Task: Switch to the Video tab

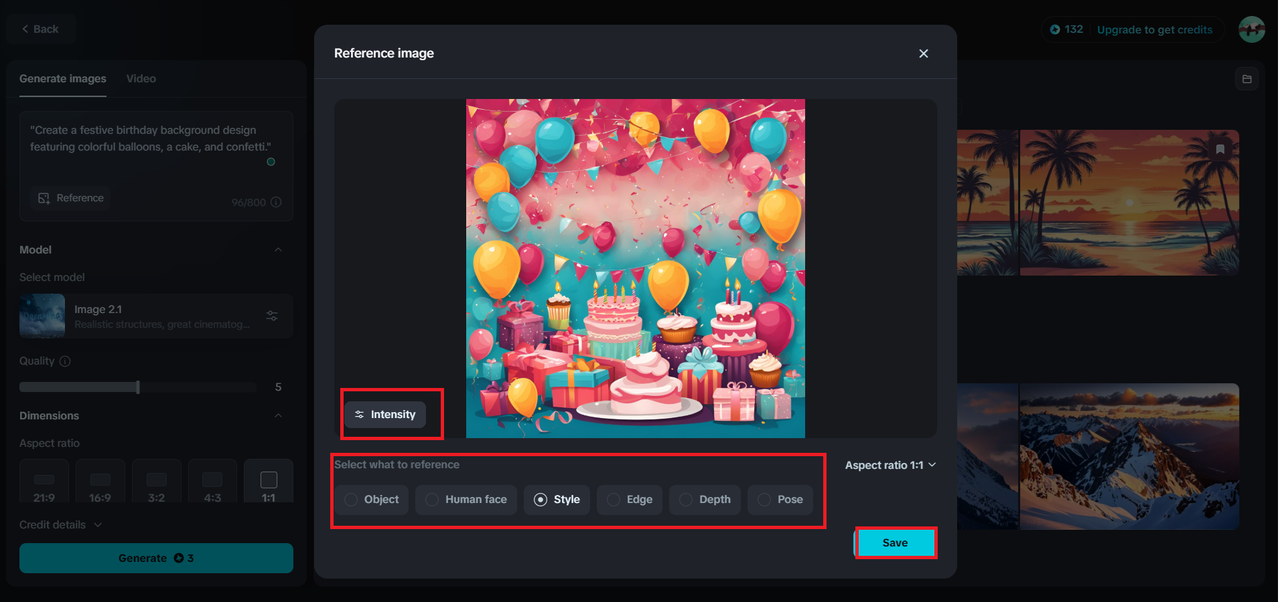Action: (x=141, y=79)
